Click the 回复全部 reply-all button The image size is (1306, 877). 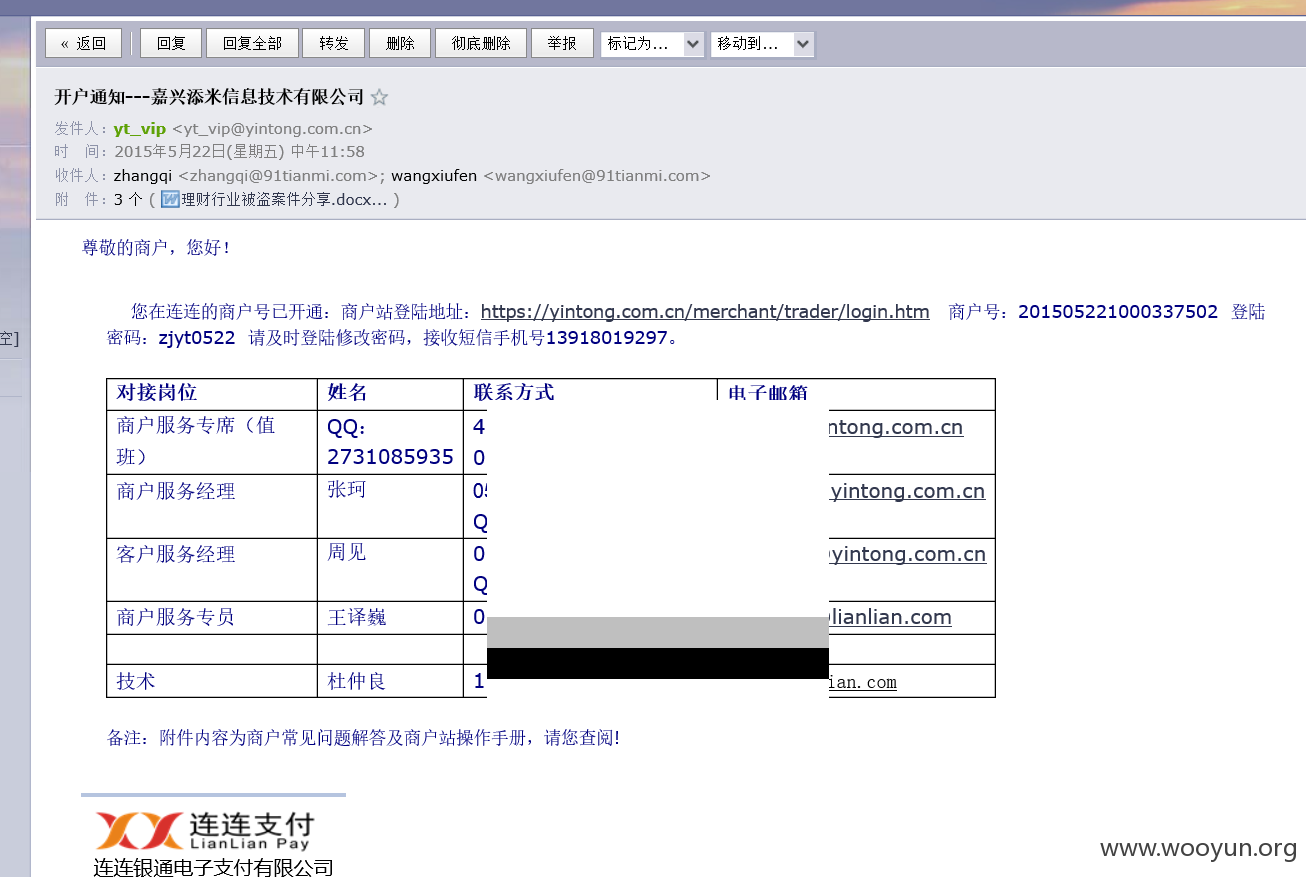click(x=252, y=43)
